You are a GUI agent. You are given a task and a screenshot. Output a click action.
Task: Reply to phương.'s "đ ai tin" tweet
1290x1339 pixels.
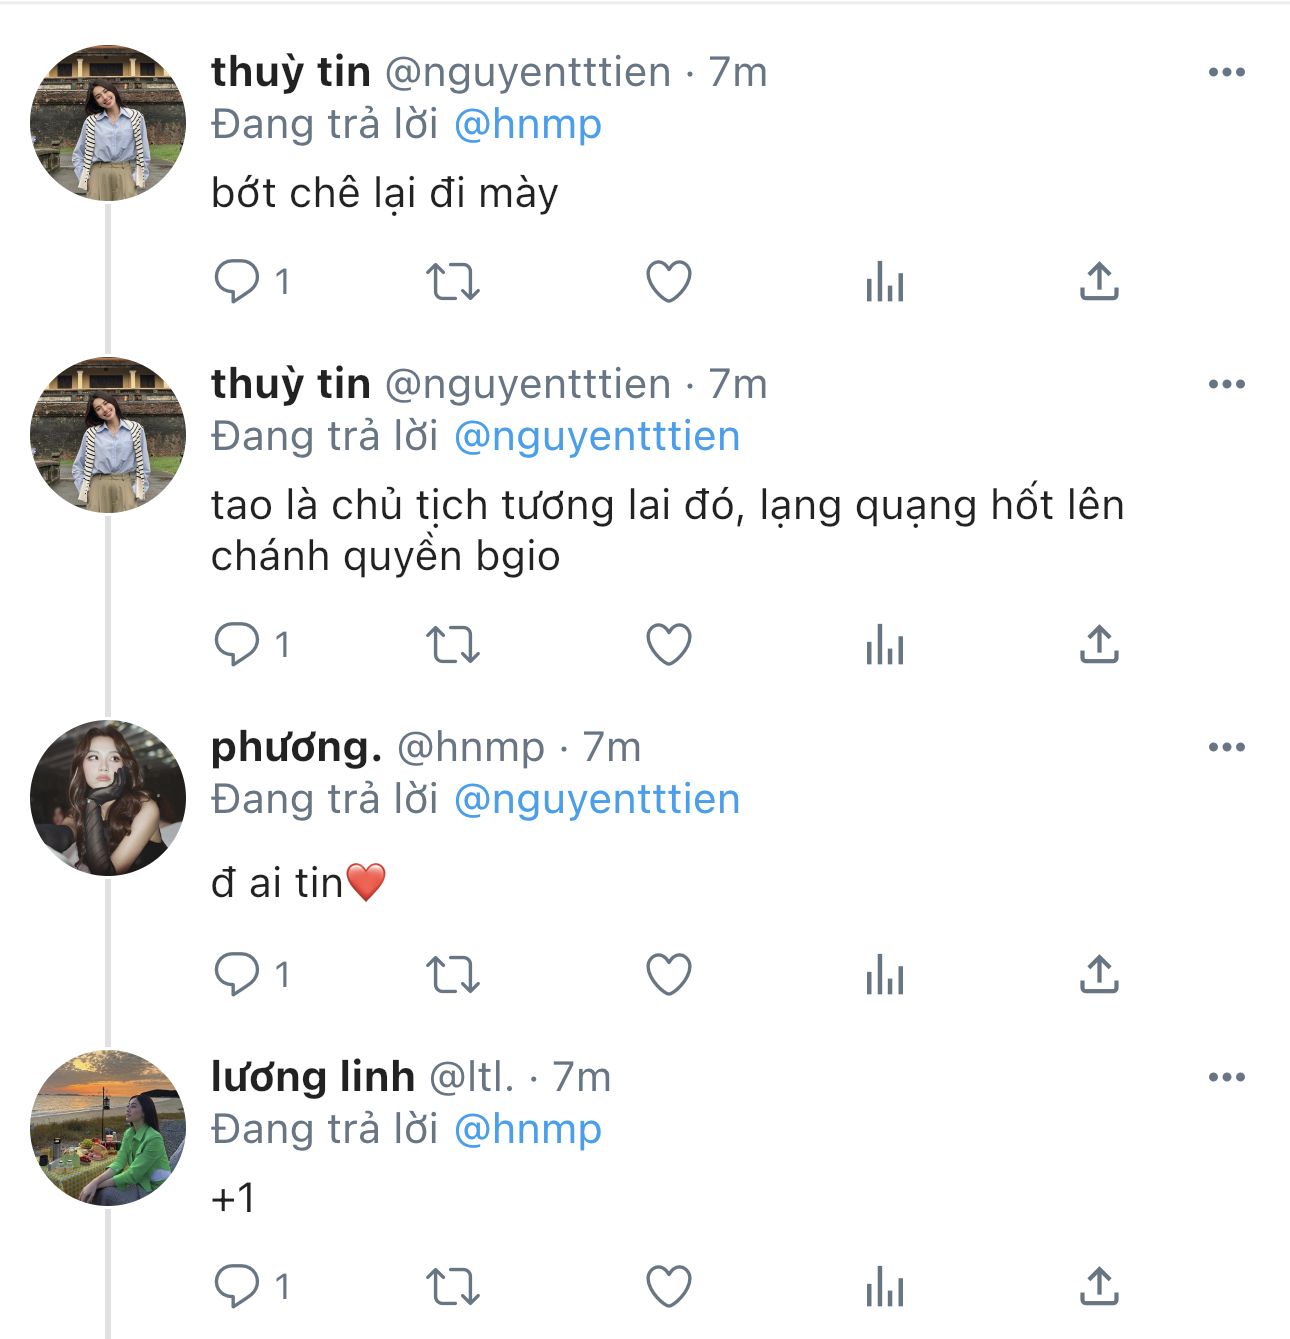[x=237, y=974]
